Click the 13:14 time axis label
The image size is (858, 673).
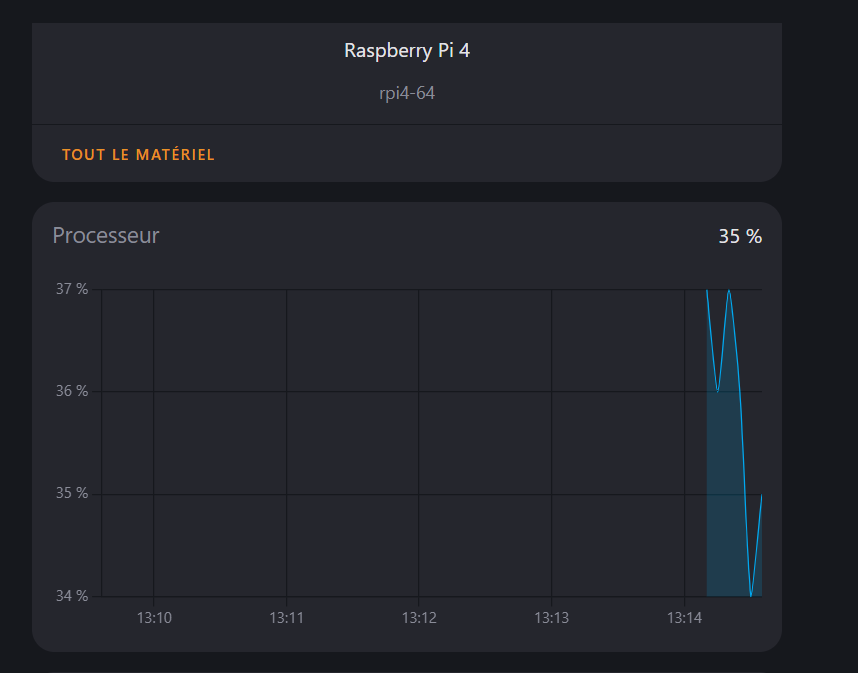coord(684,618)
